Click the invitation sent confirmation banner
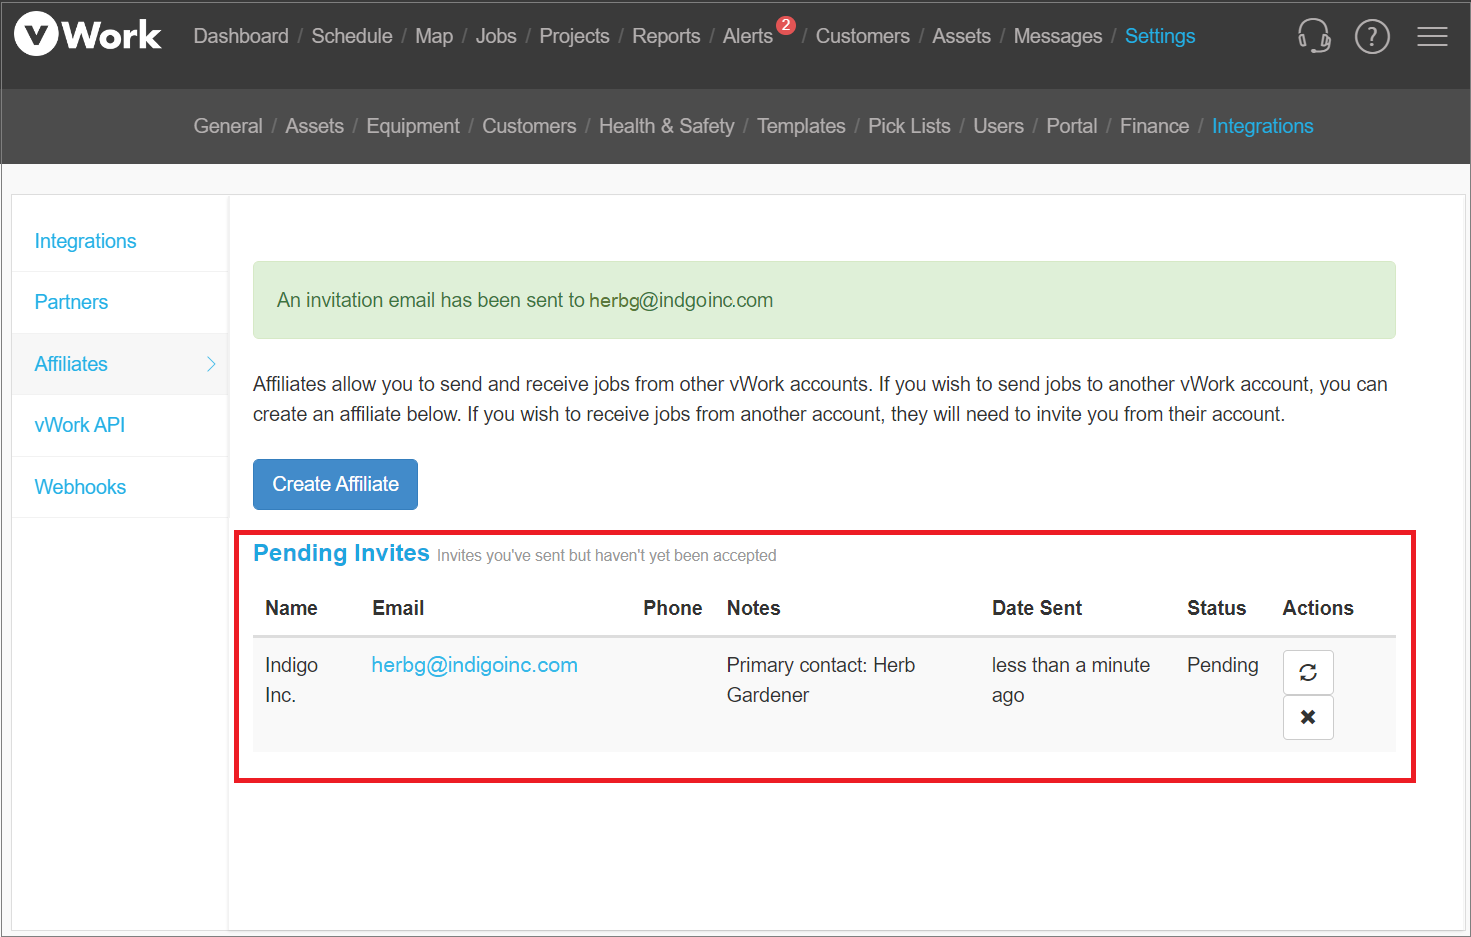 click(824, 300)
